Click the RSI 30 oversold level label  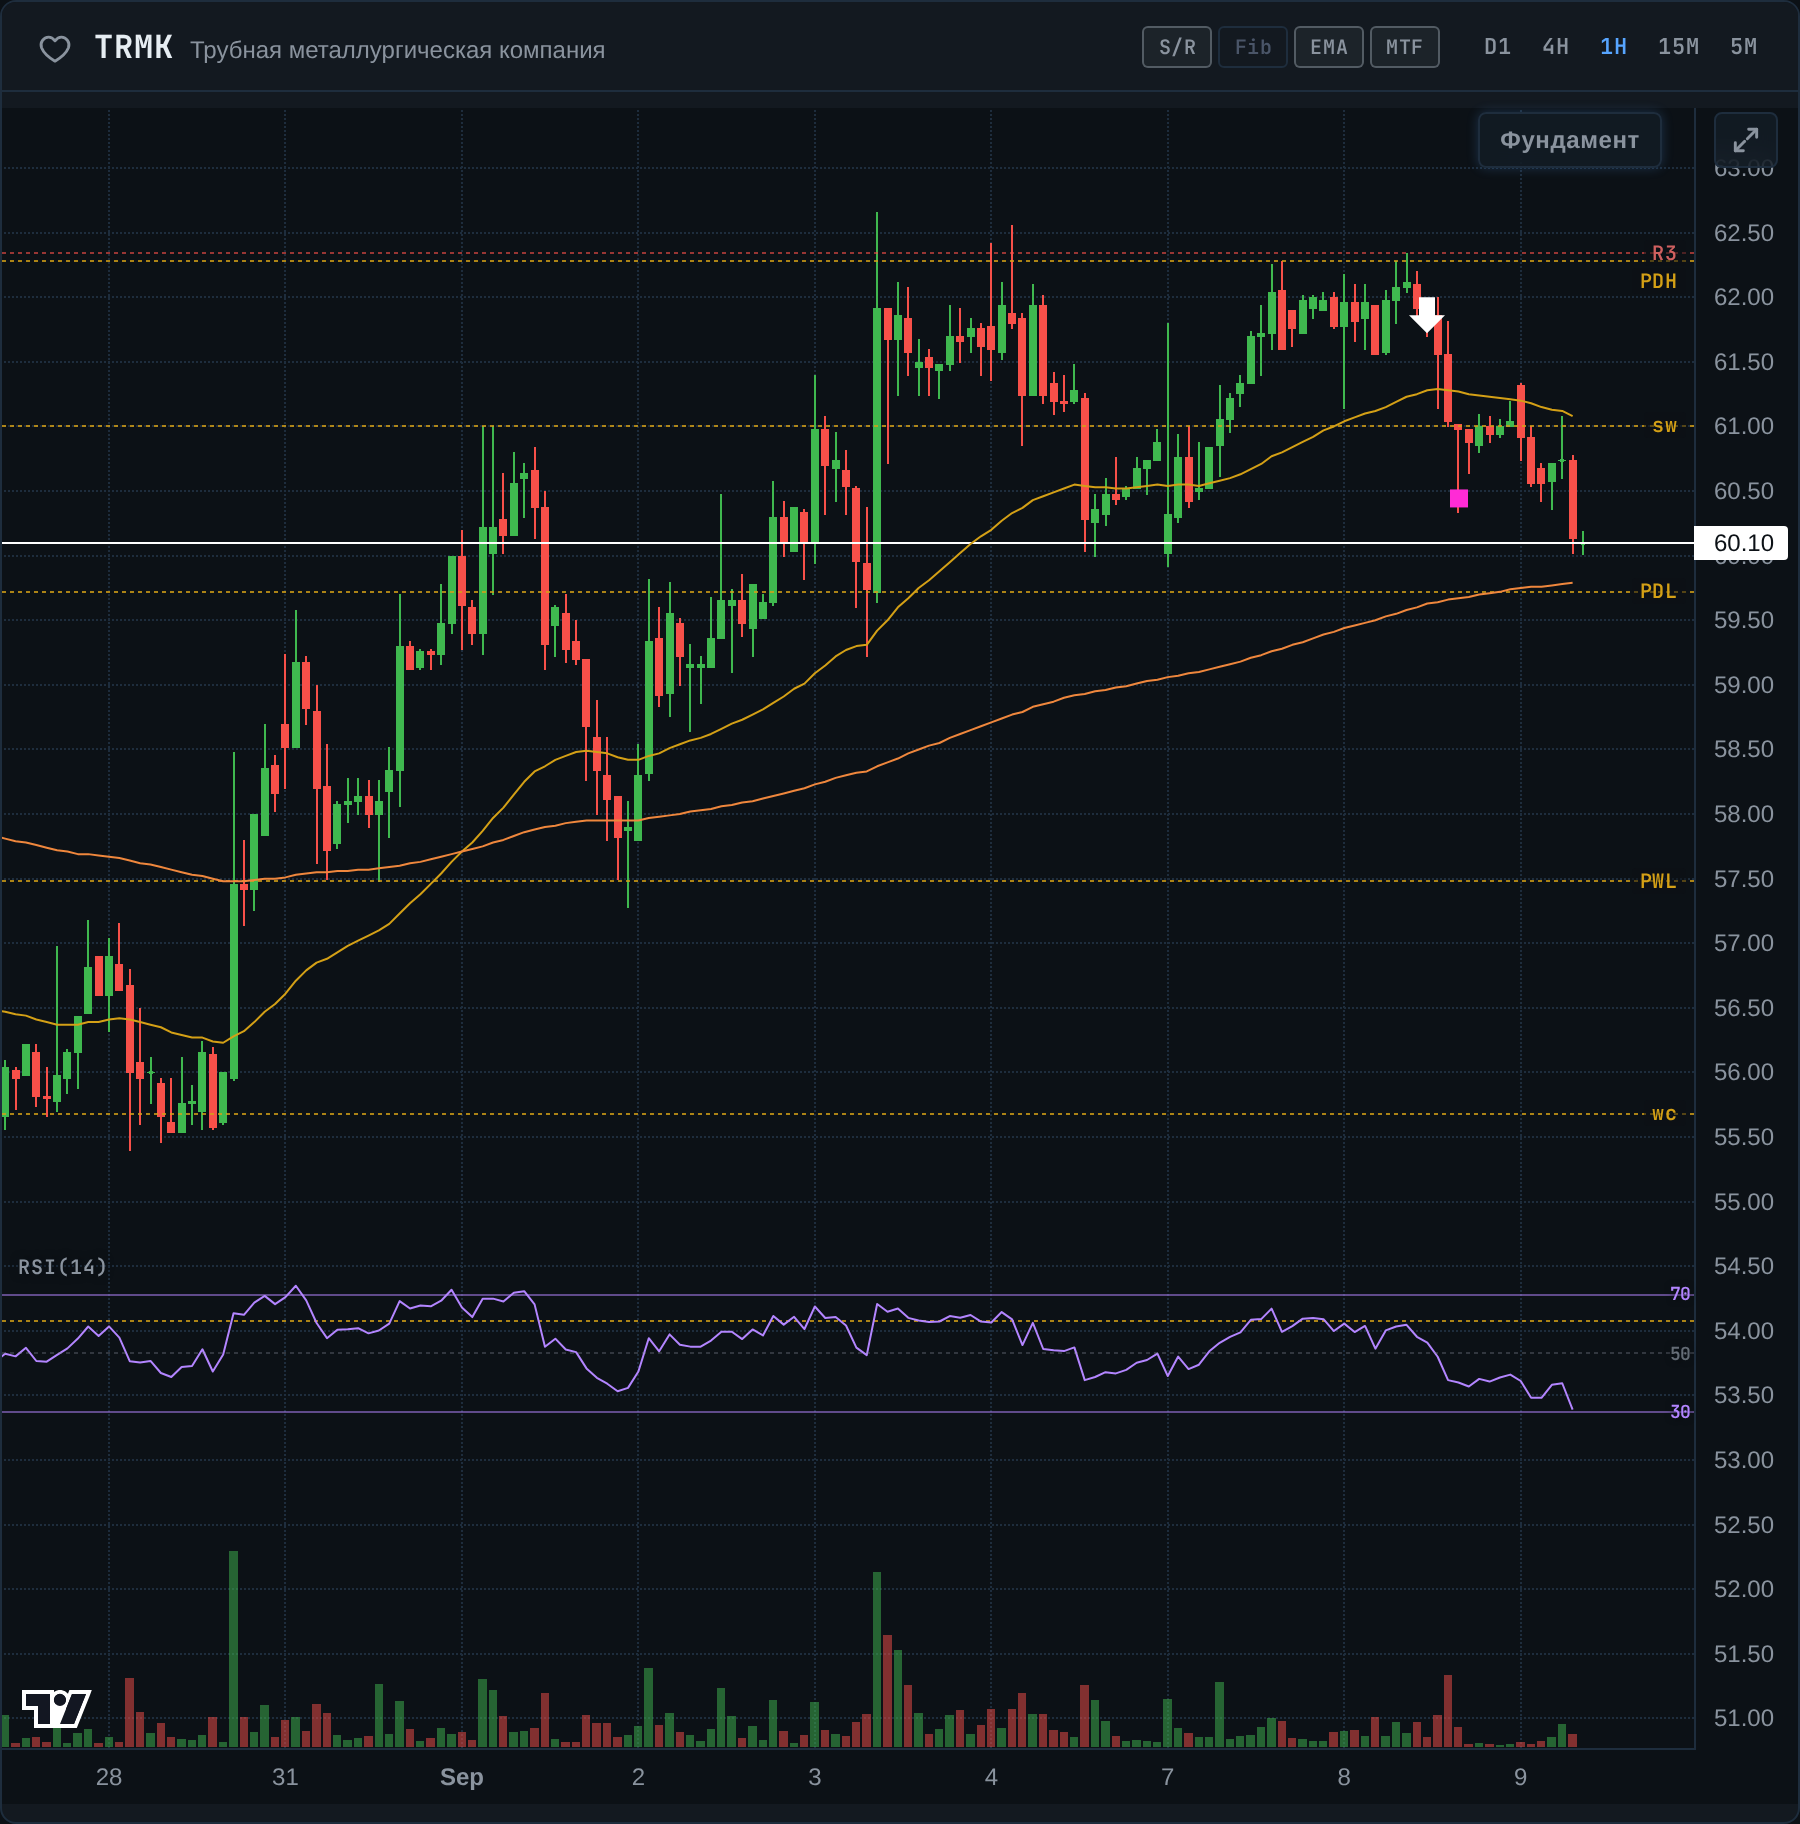[1680, 1412]
